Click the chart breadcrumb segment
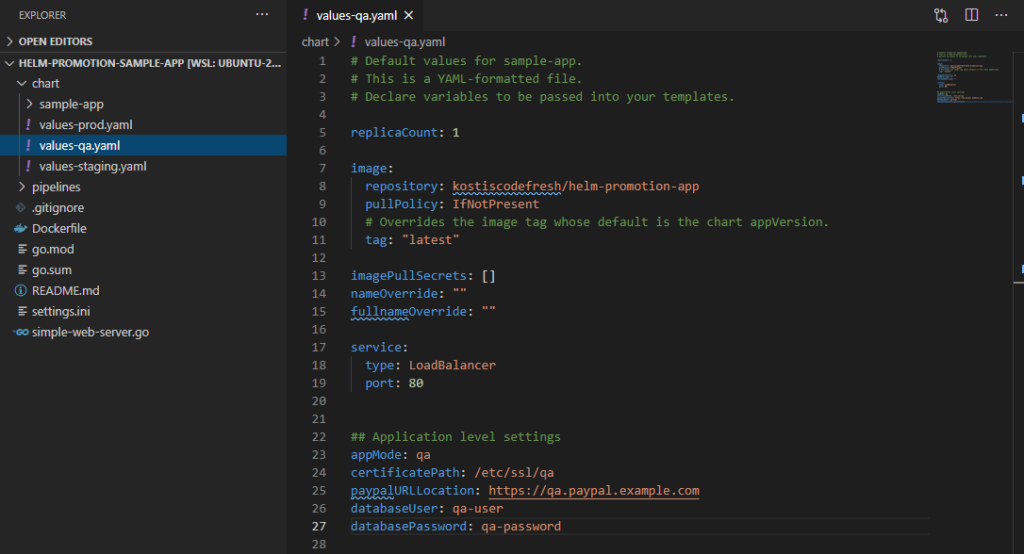The image size is (1024, 554). click(315, 42)
